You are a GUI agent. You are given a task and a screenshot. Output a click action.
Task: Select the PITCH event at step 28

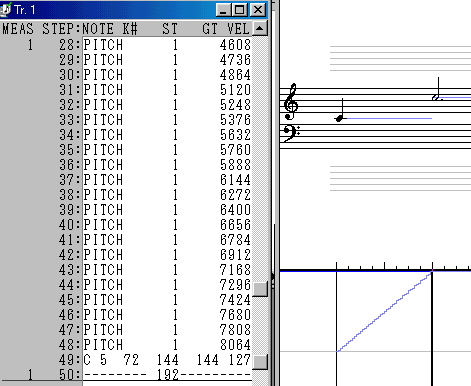tap(167, 45)
